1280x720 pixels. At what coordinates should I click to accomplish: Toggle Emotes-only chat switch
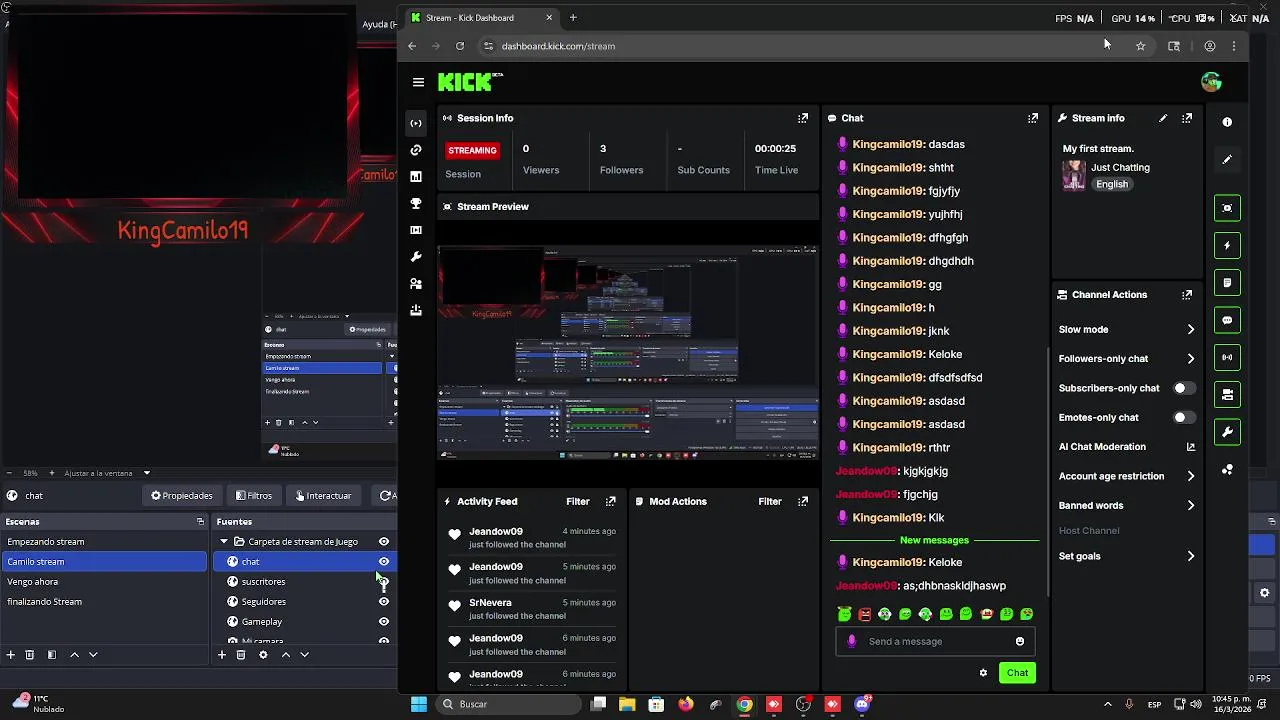pos(1184,418)
